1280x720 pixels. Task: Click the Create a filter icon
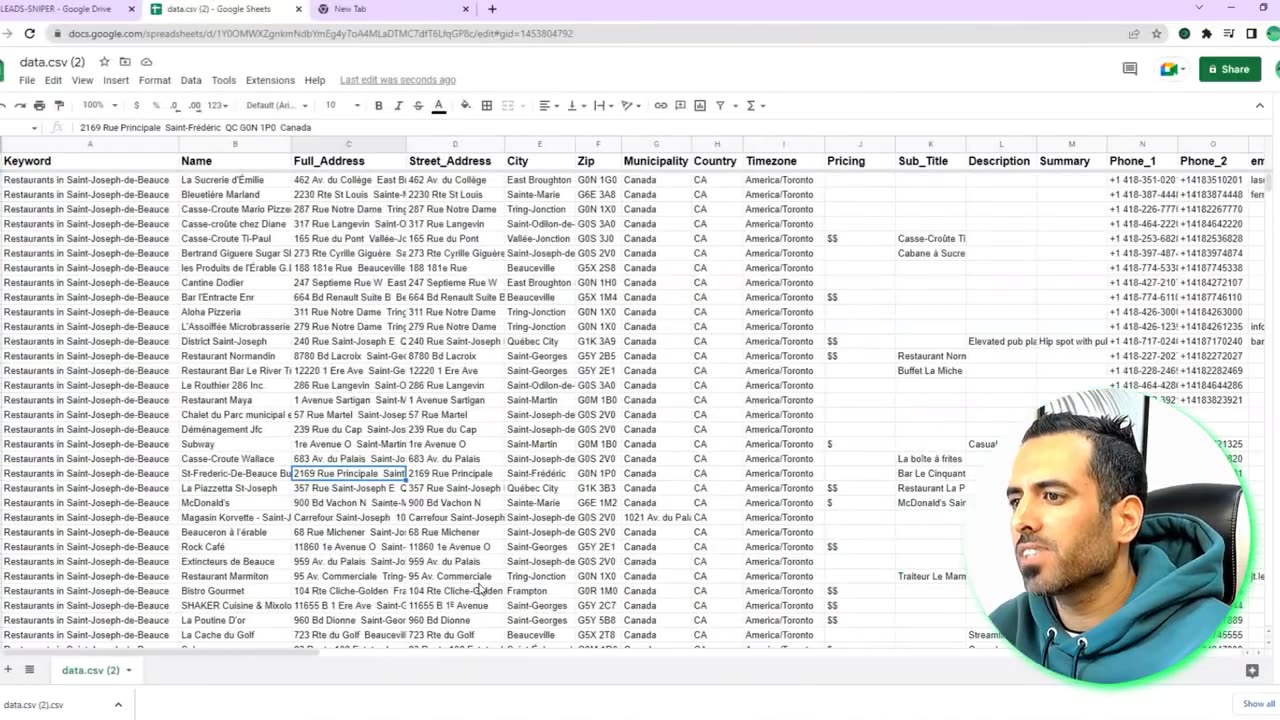pos(722,105)
